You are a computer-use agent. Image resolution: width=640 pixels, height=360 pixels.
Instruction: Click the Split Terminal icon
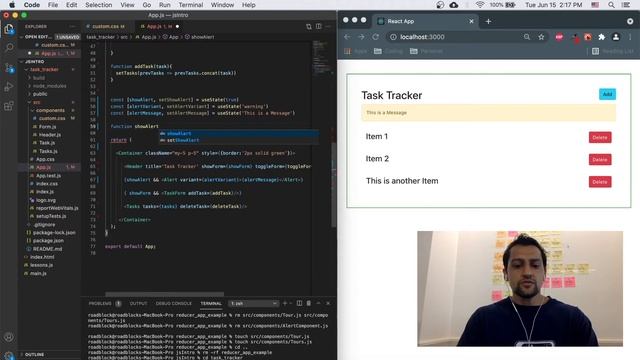pos(299,303)
